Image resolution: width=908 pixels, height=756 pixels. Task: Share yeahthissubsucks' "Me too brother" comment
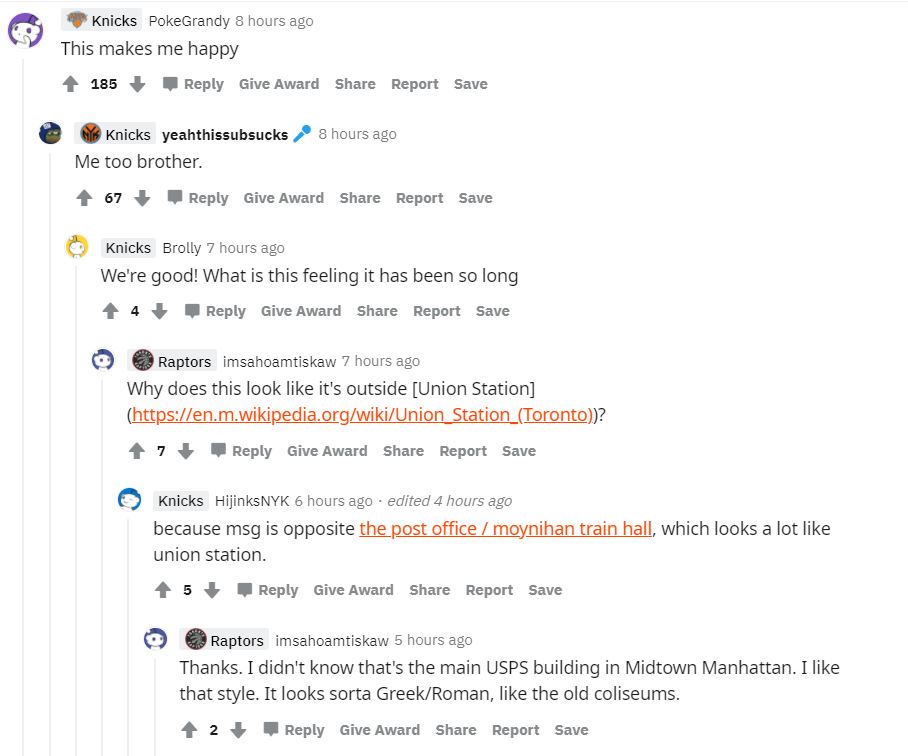coord(359,198)
